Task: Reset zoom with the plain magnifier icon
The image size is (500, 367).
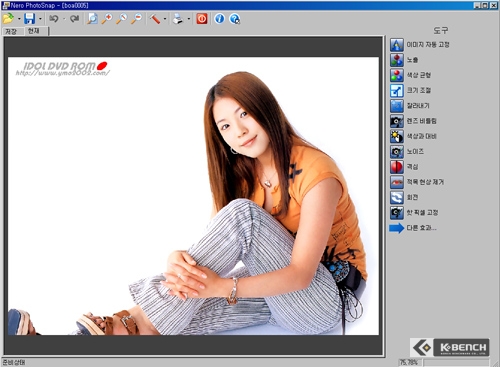Action: click(121, 19)
